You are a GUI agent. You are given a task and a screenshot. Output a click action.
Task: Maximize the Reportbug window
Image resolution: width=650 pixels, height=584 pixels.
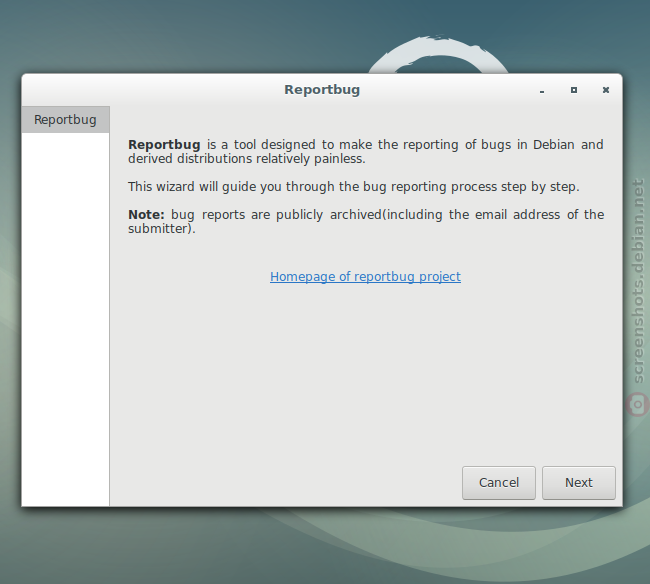point(574,90)
